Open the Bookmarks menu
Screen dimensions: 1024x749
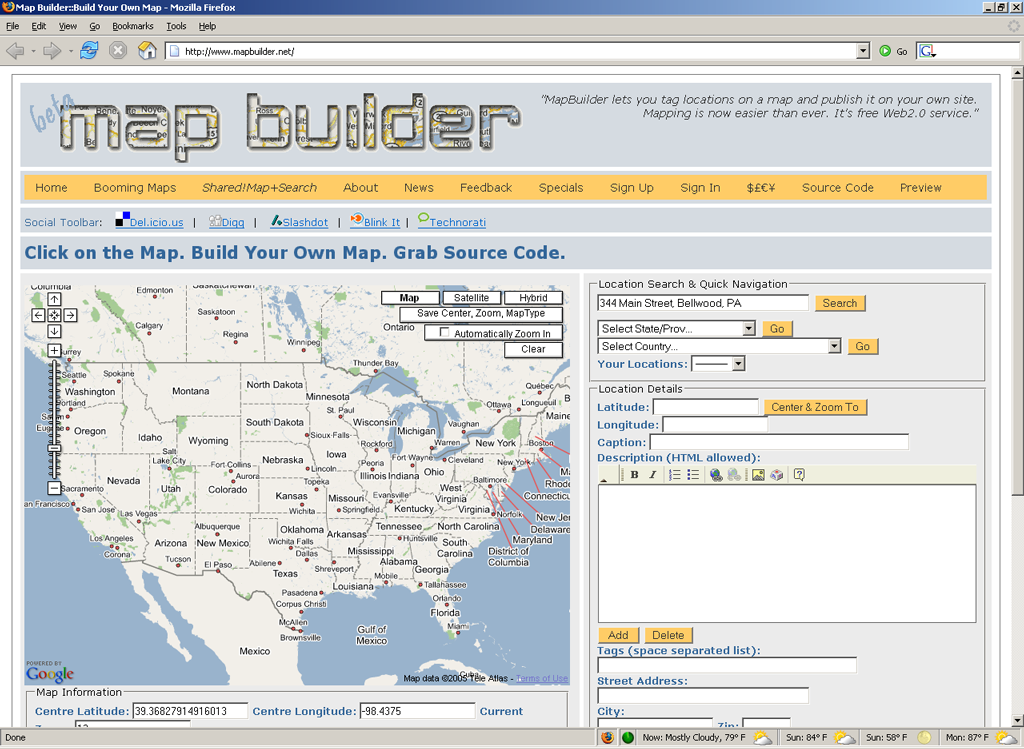tap(133, 26)
